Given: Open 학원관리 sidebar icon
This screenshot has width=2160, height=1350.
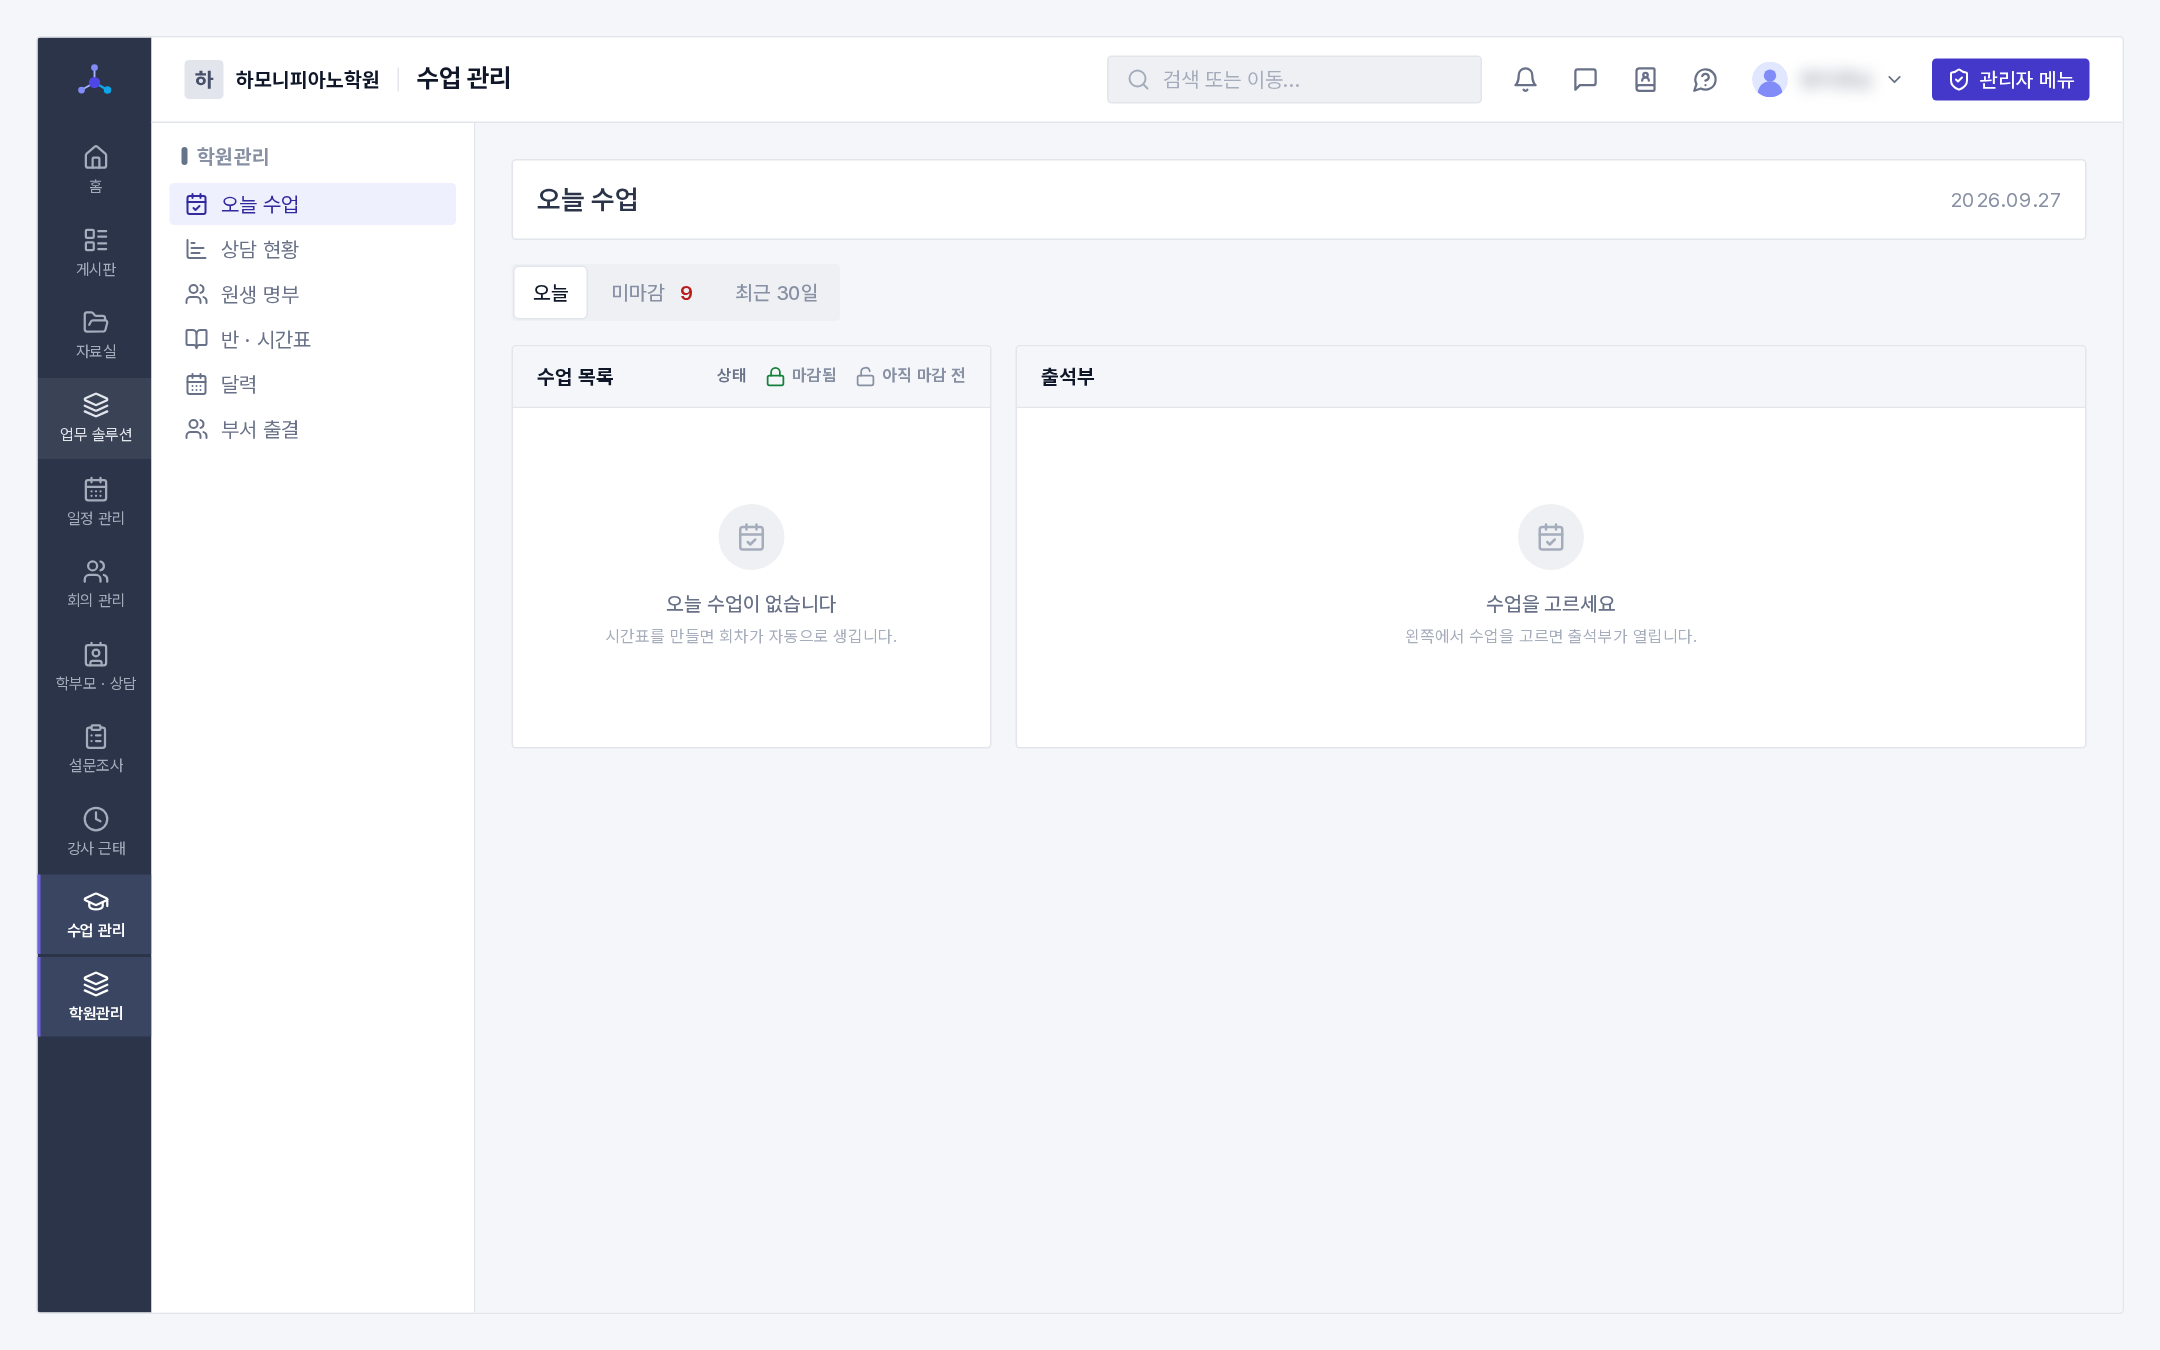Looking at the screenshot, I should coord(95,997).
